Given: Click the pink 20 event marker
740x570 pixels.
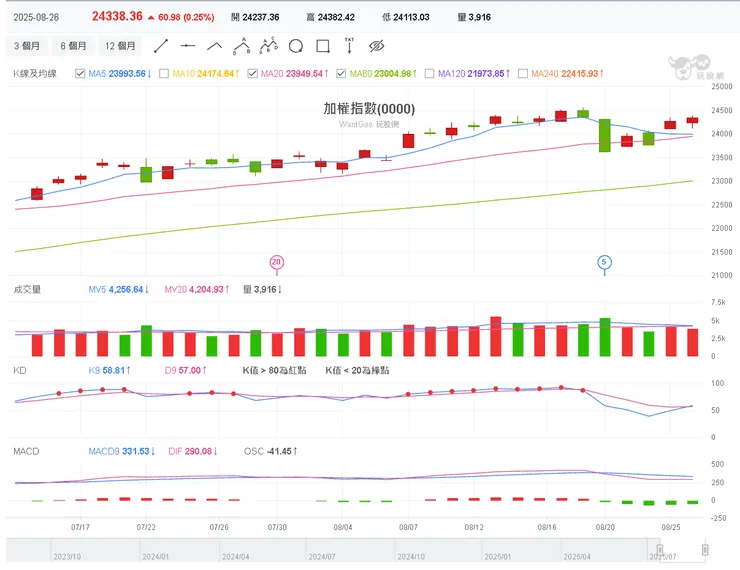Looking at the screenshot, I should 277,262.
